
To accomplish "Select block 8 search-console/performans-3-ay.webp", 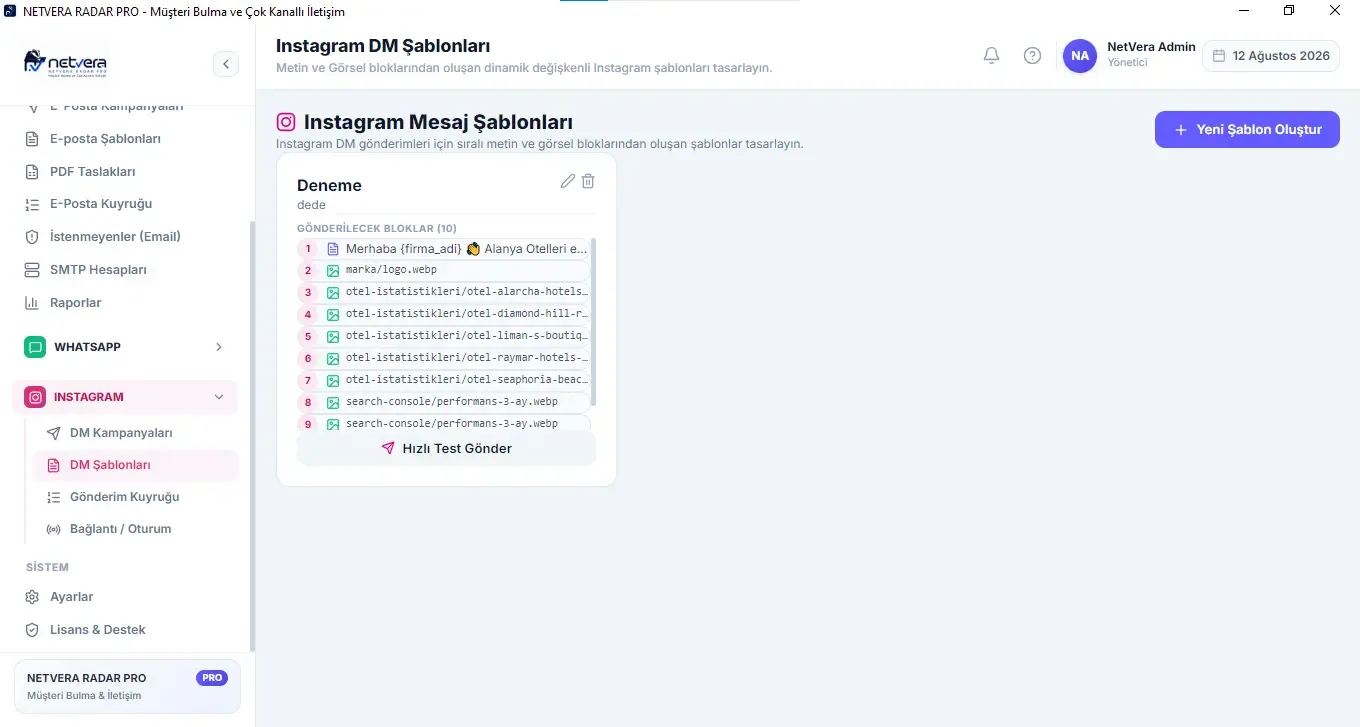I will tap(443, 402).
